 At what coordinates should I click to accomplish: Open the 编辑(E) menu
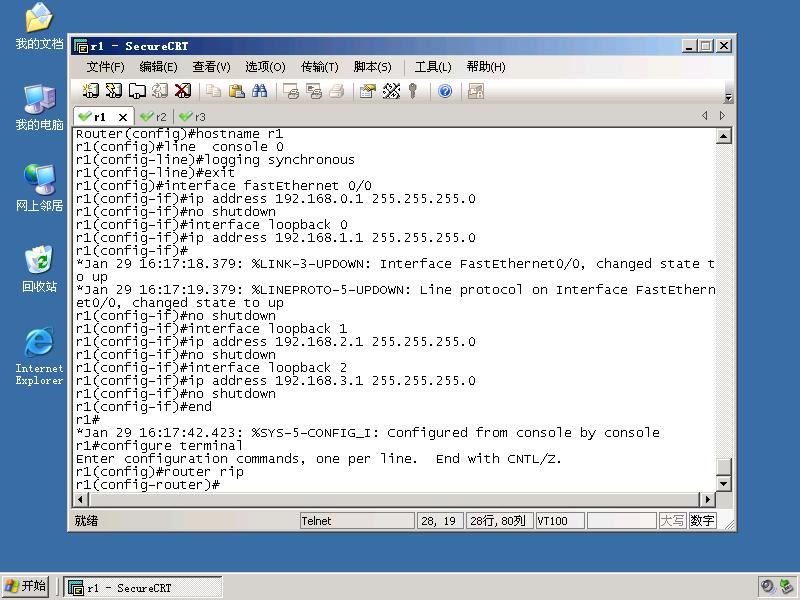point(158,67)
